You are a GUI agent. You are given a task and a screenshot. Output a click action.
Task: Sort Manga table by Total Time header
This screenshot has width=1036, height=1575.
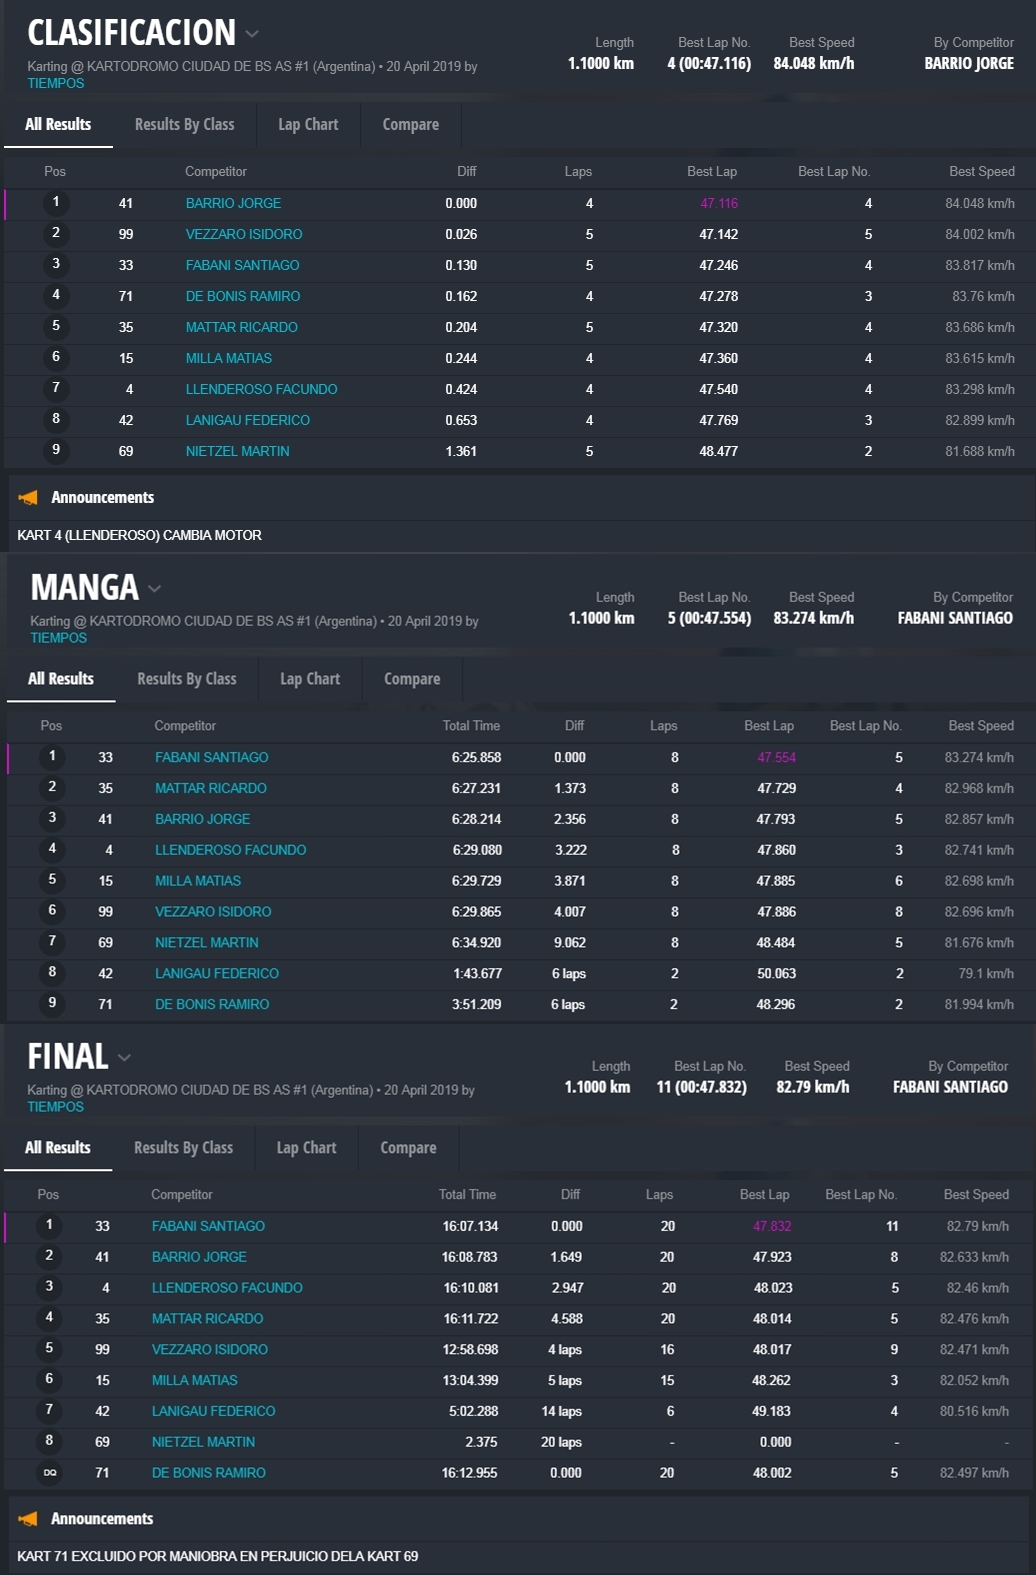(471, 726)
